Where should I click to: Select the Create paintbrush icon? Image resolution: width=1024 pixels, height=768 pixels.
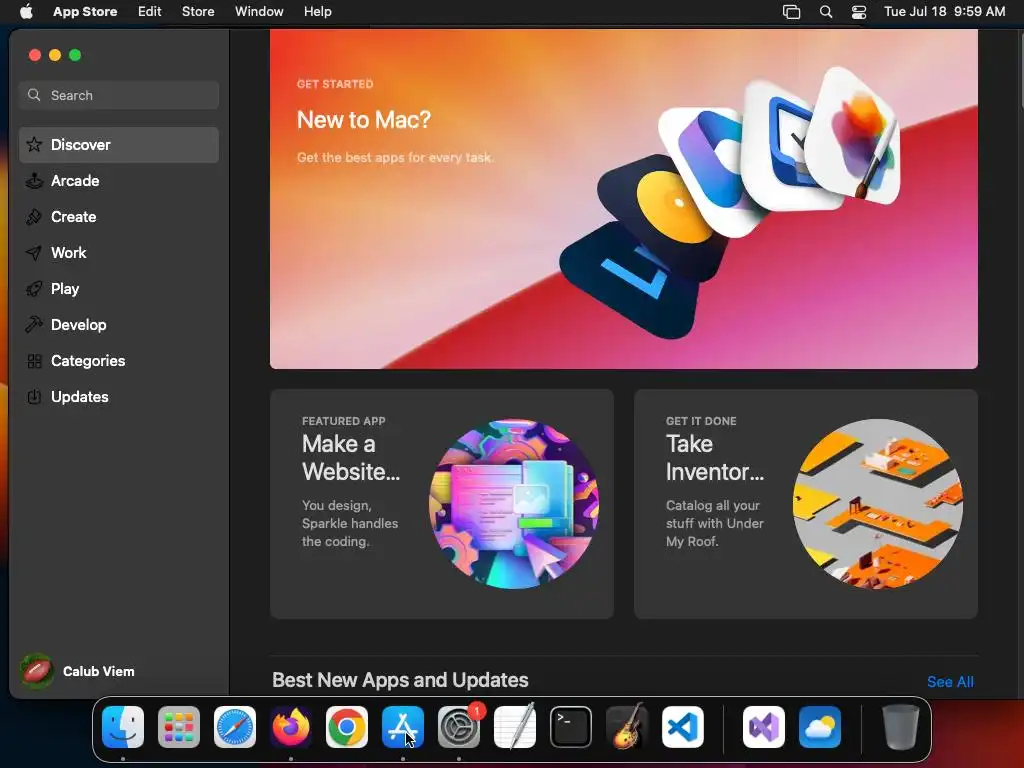[x=34, y=217]
